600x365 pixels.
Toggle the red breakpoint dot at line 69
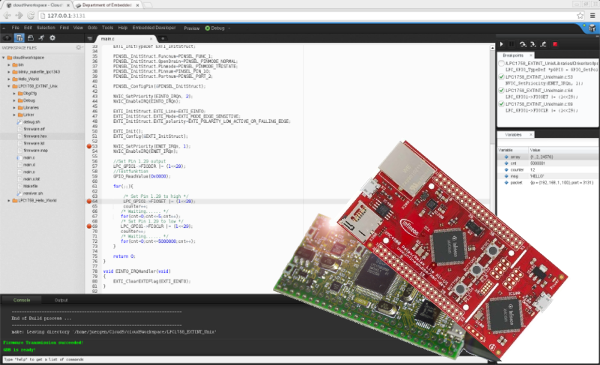pos(89,226)
